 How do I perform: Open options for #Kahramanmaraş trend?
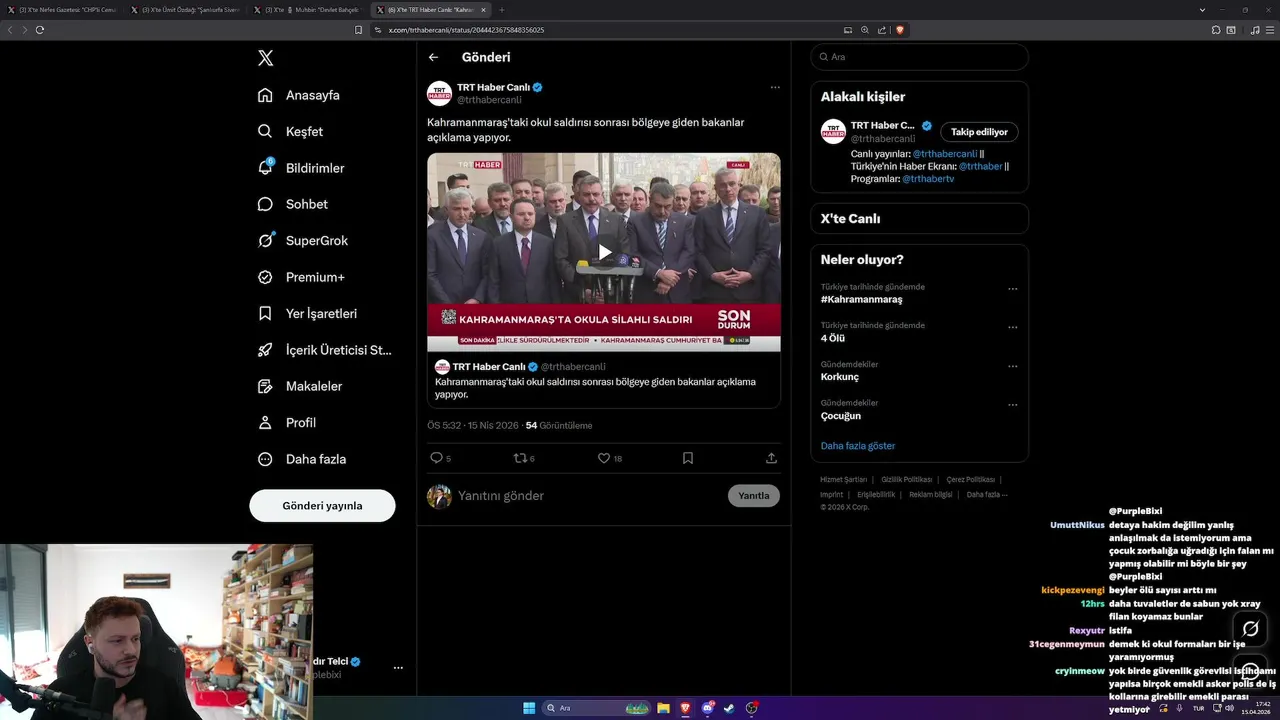[1012, 289]
